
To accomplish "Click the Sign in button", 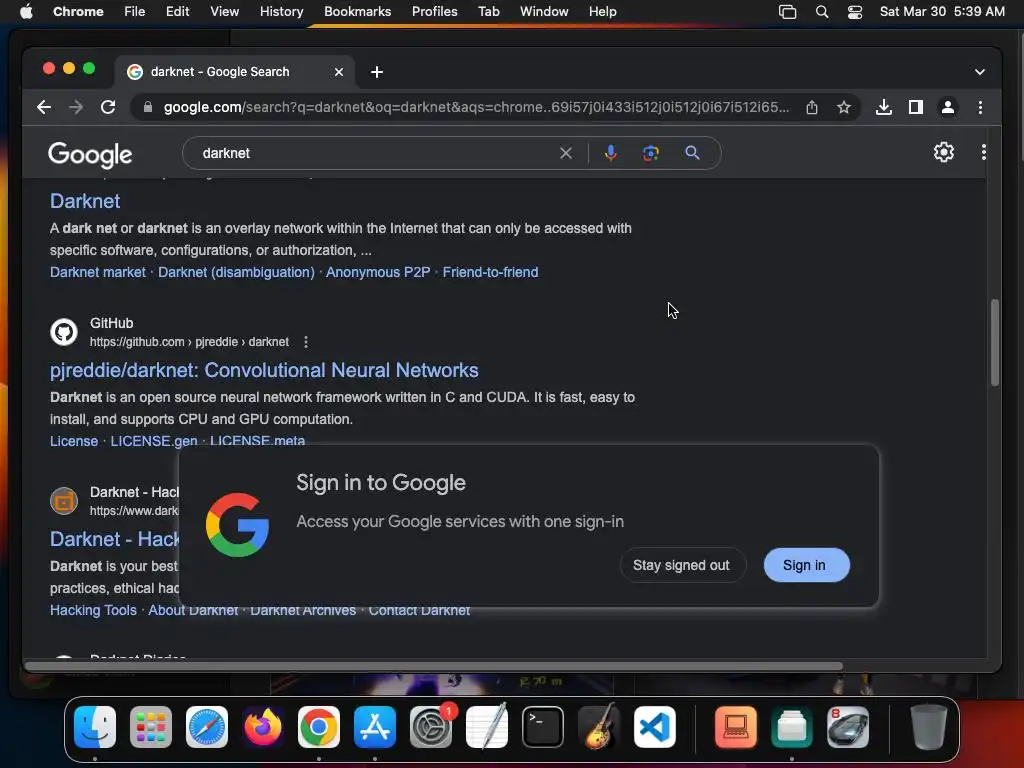I will pyautogui.click(x=807, y=565).
